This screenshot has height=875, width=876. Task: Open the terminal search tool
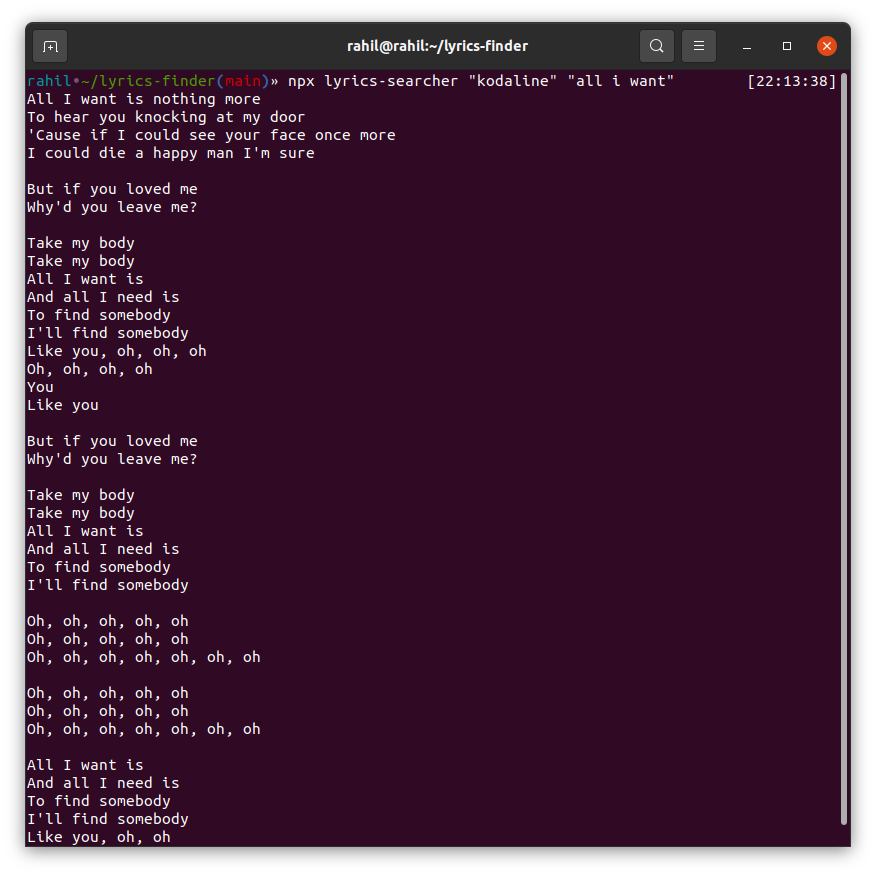click(656, 46)
